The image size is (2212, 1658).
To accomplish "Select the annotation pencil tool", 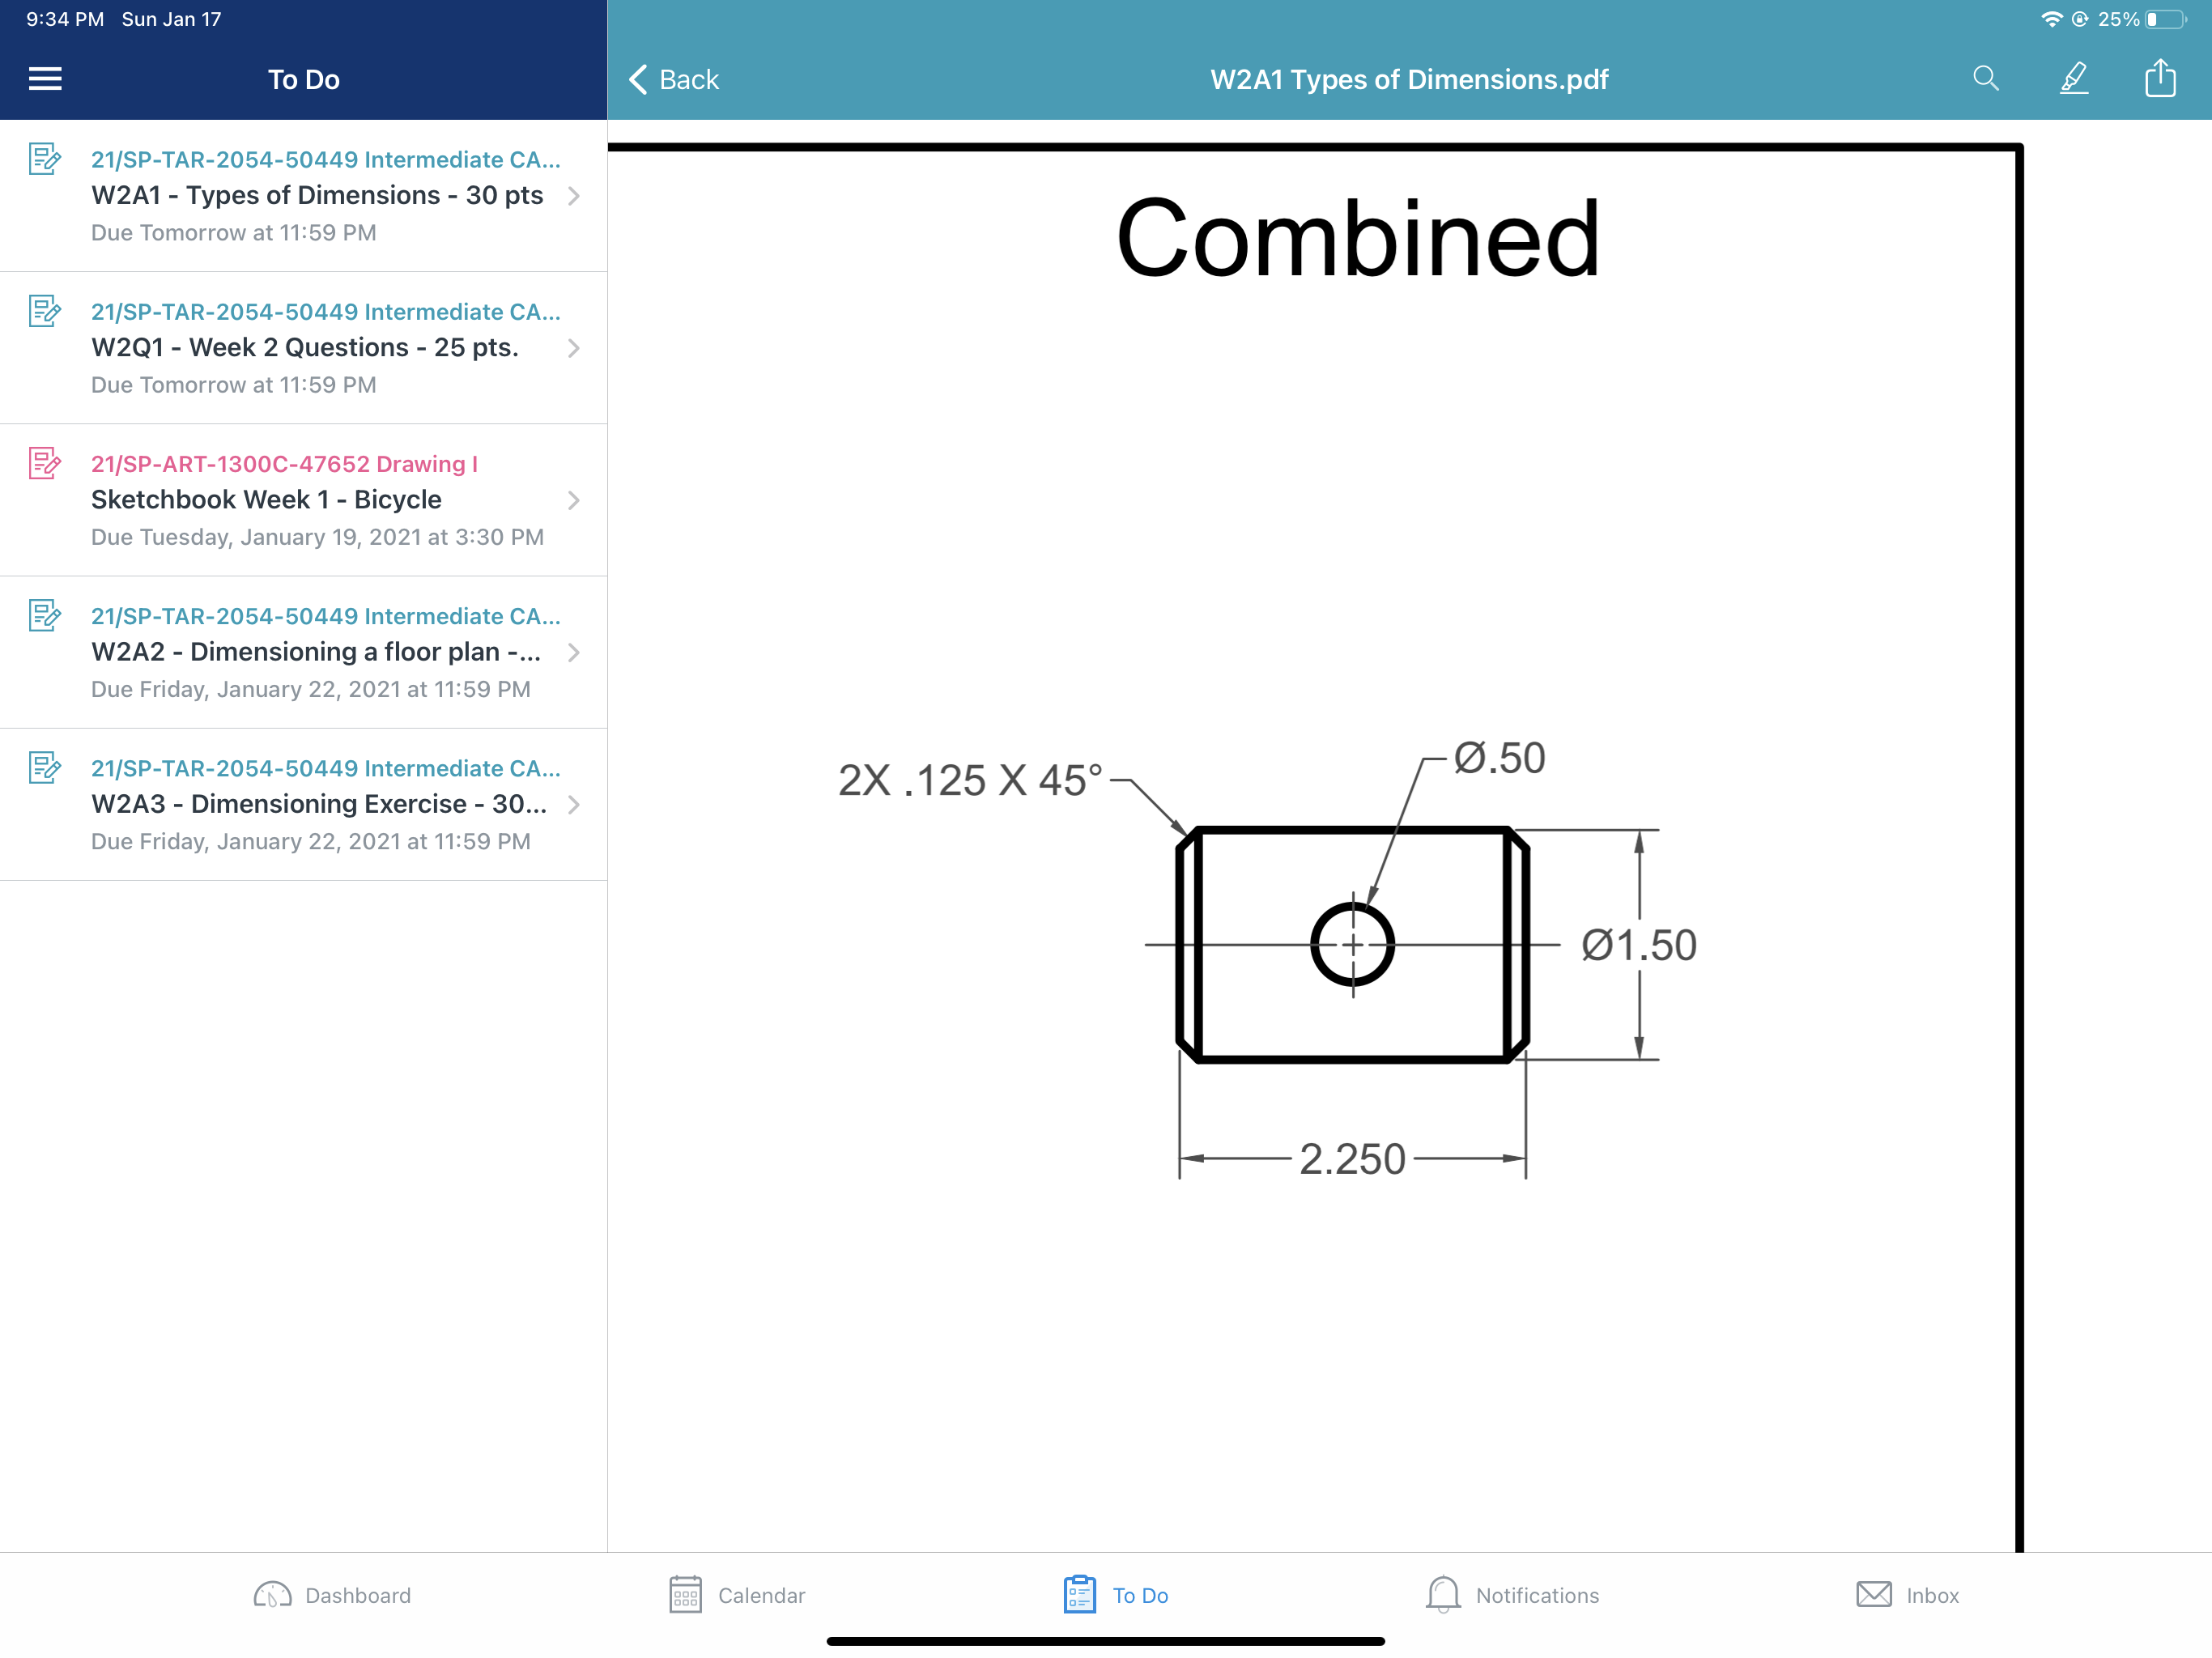I will [x=2074, y=79].
